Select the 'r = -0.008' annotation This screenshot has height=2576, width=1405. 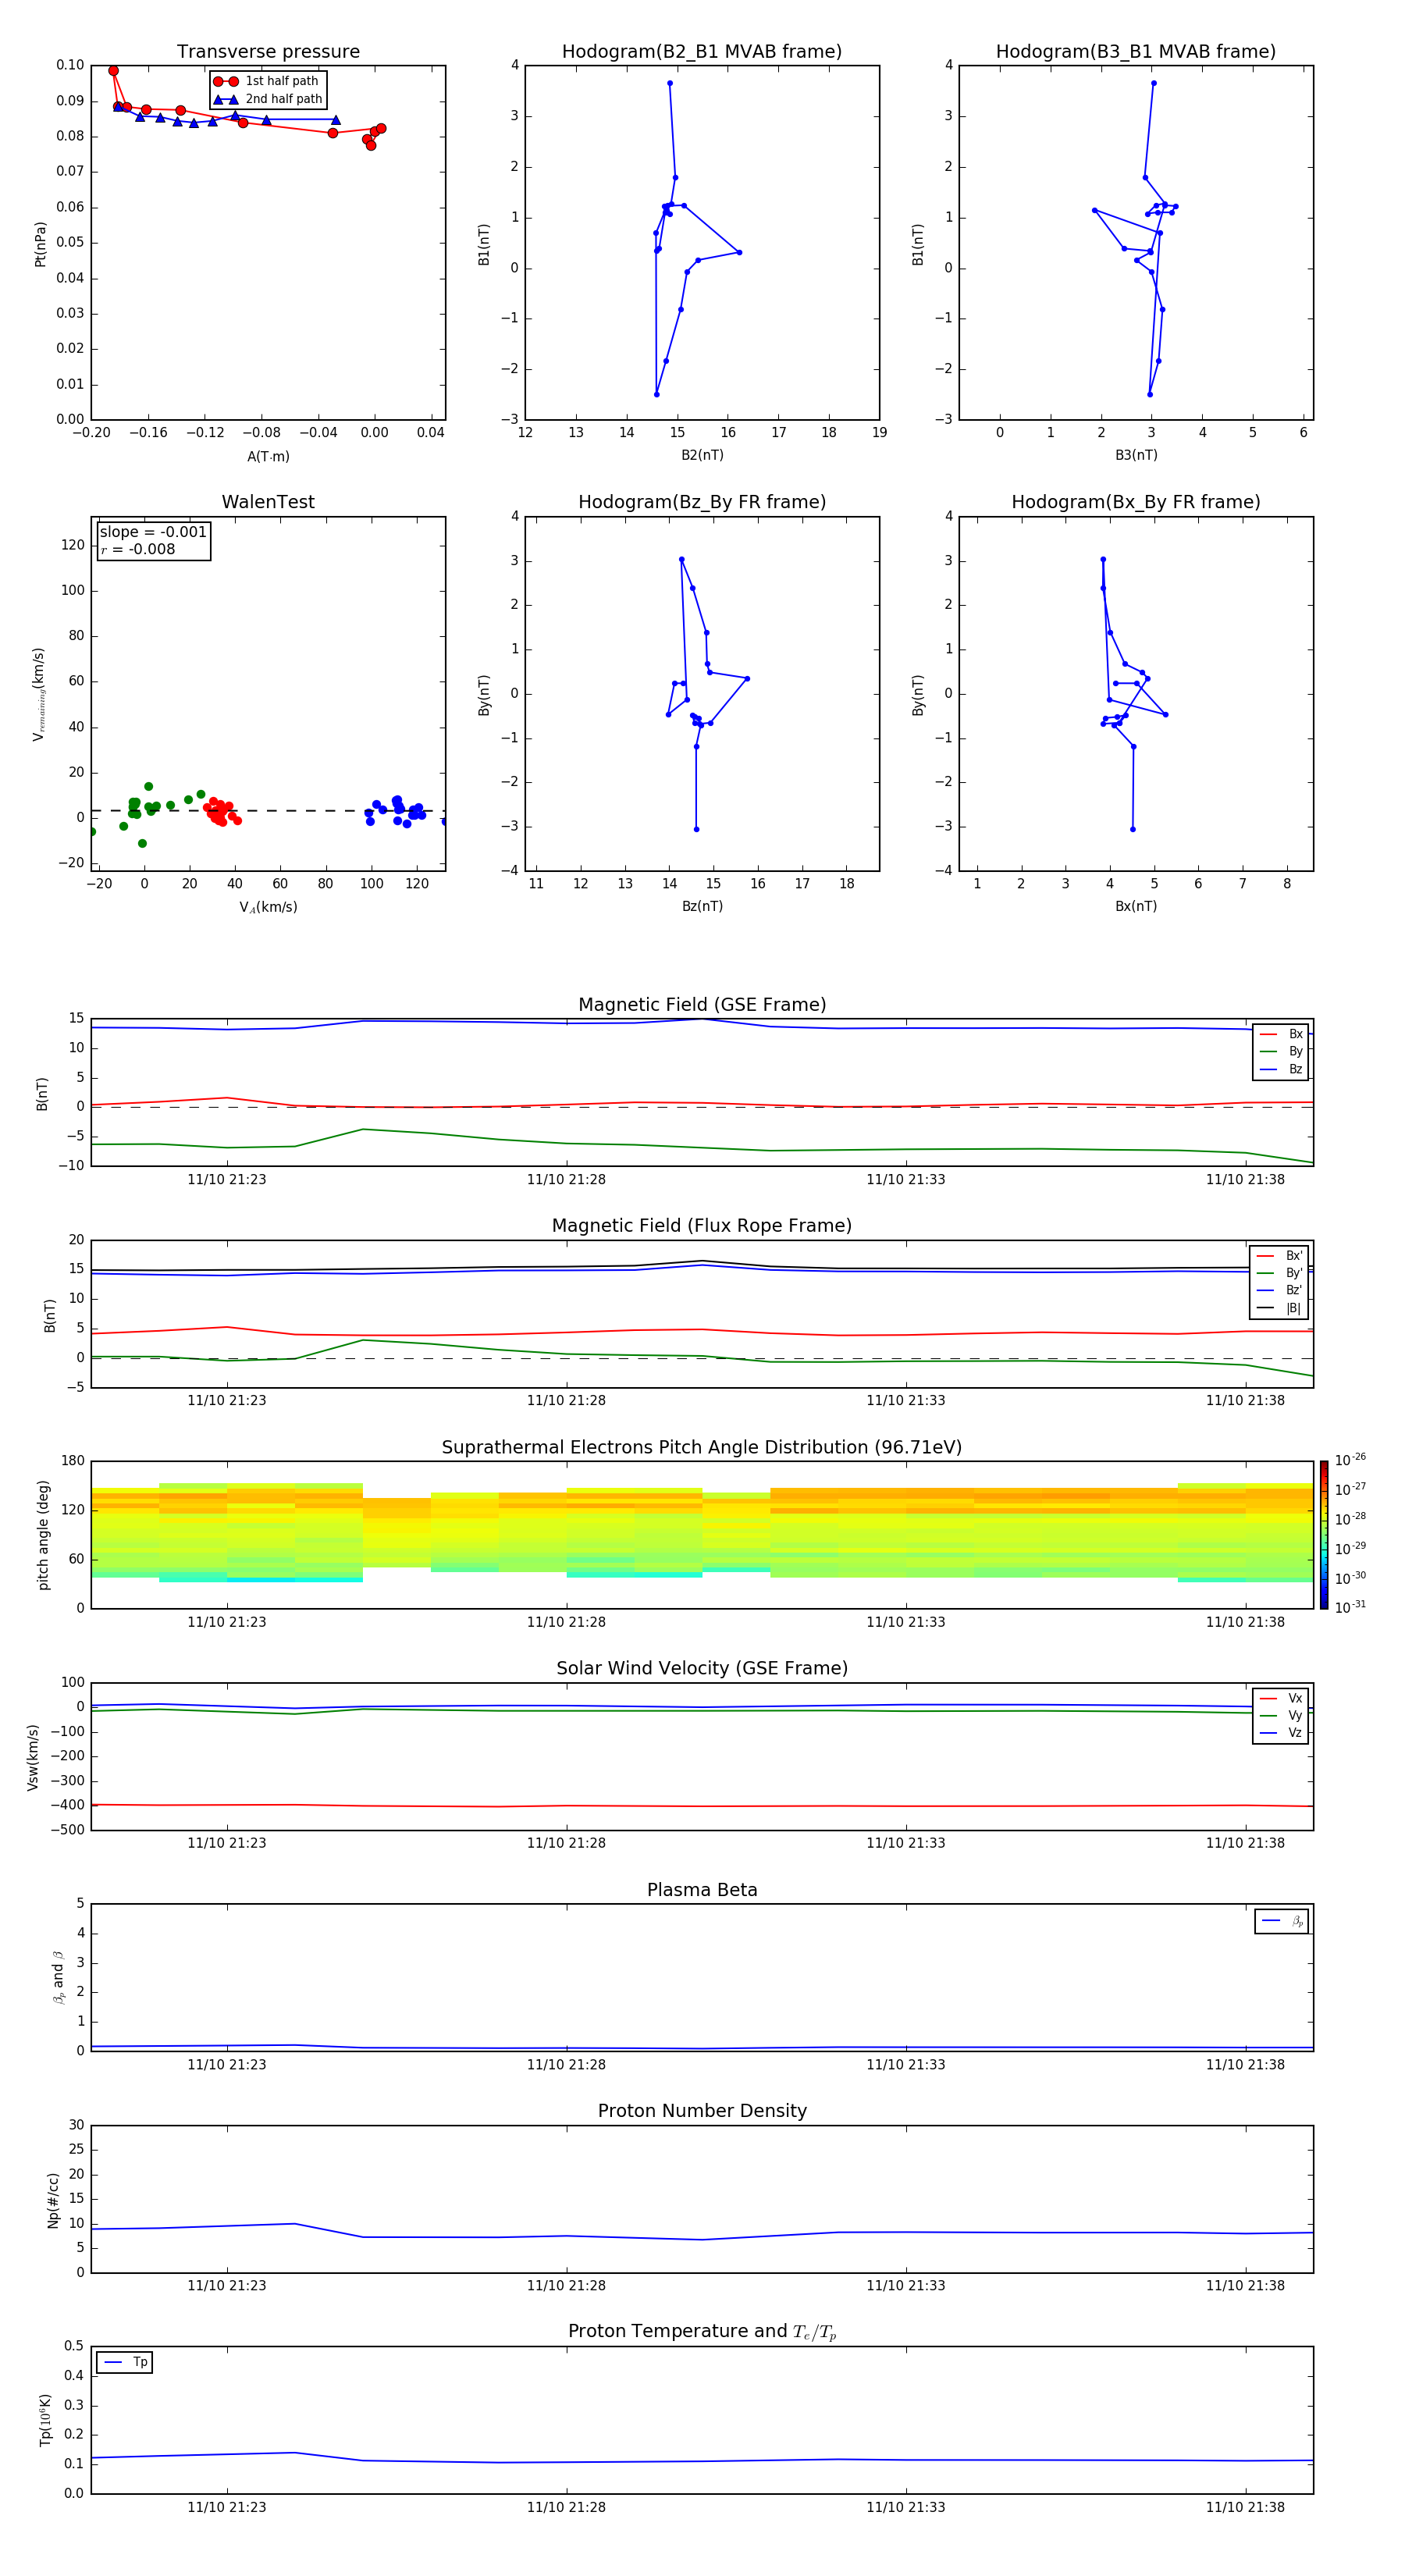pyautogui.click(x=138, y=549)
